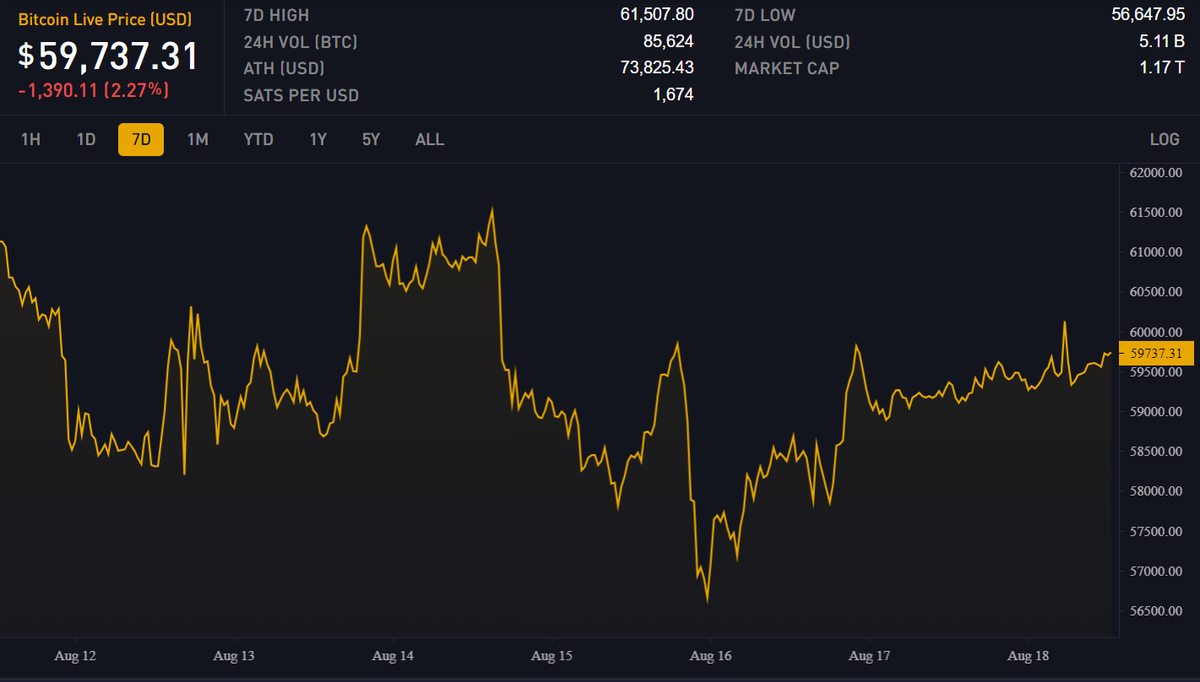Viewport: 1200px width, 682px height.
Task: Click the 59000.00 price axis label
Action: (1156, 412)
